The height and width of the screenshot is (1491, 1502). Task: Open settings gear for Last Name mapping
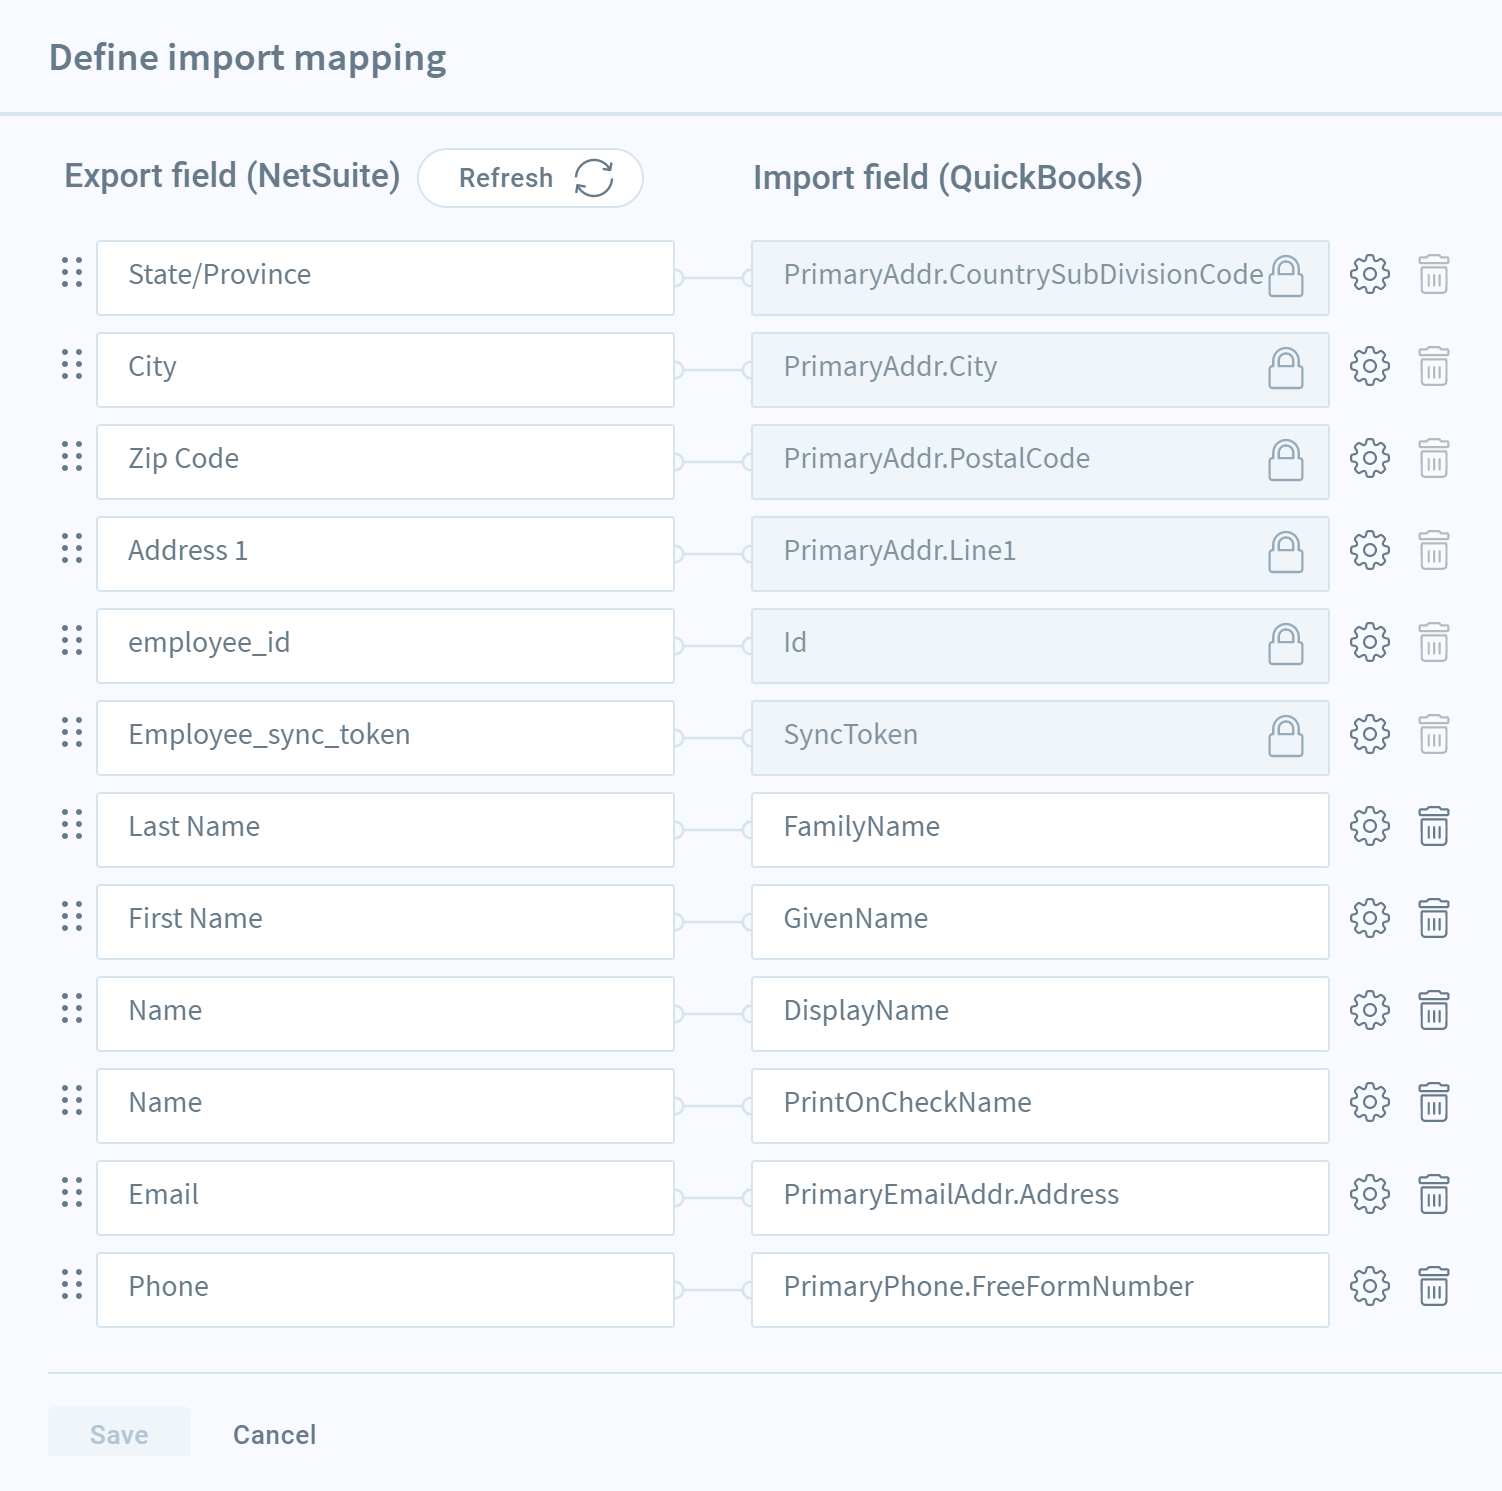click(1370, 826)
